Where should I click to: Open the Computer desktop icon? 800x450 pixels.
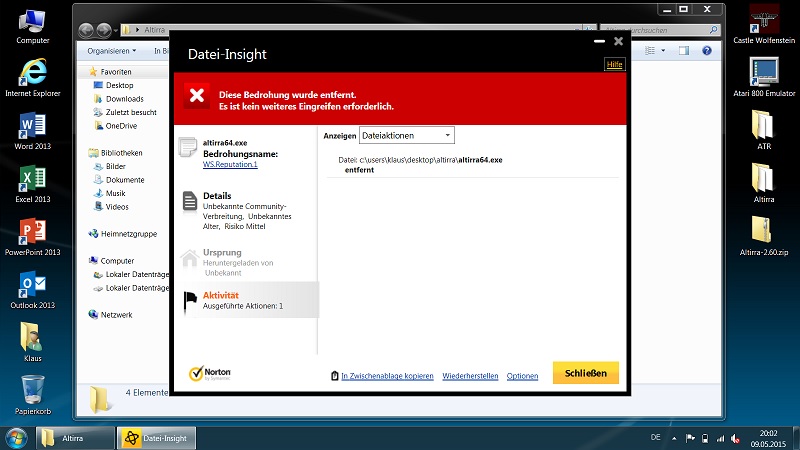32,27
